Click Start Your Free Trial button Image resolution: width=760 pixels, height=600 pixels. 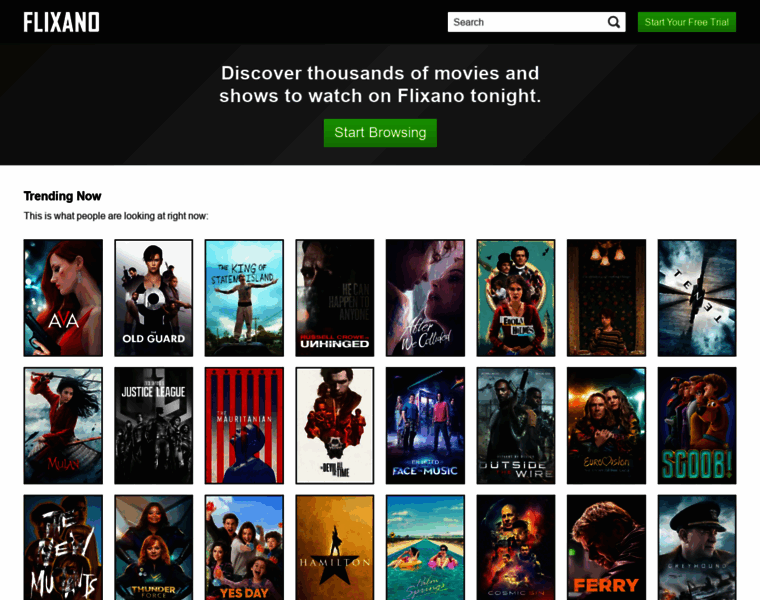point(686,22)
